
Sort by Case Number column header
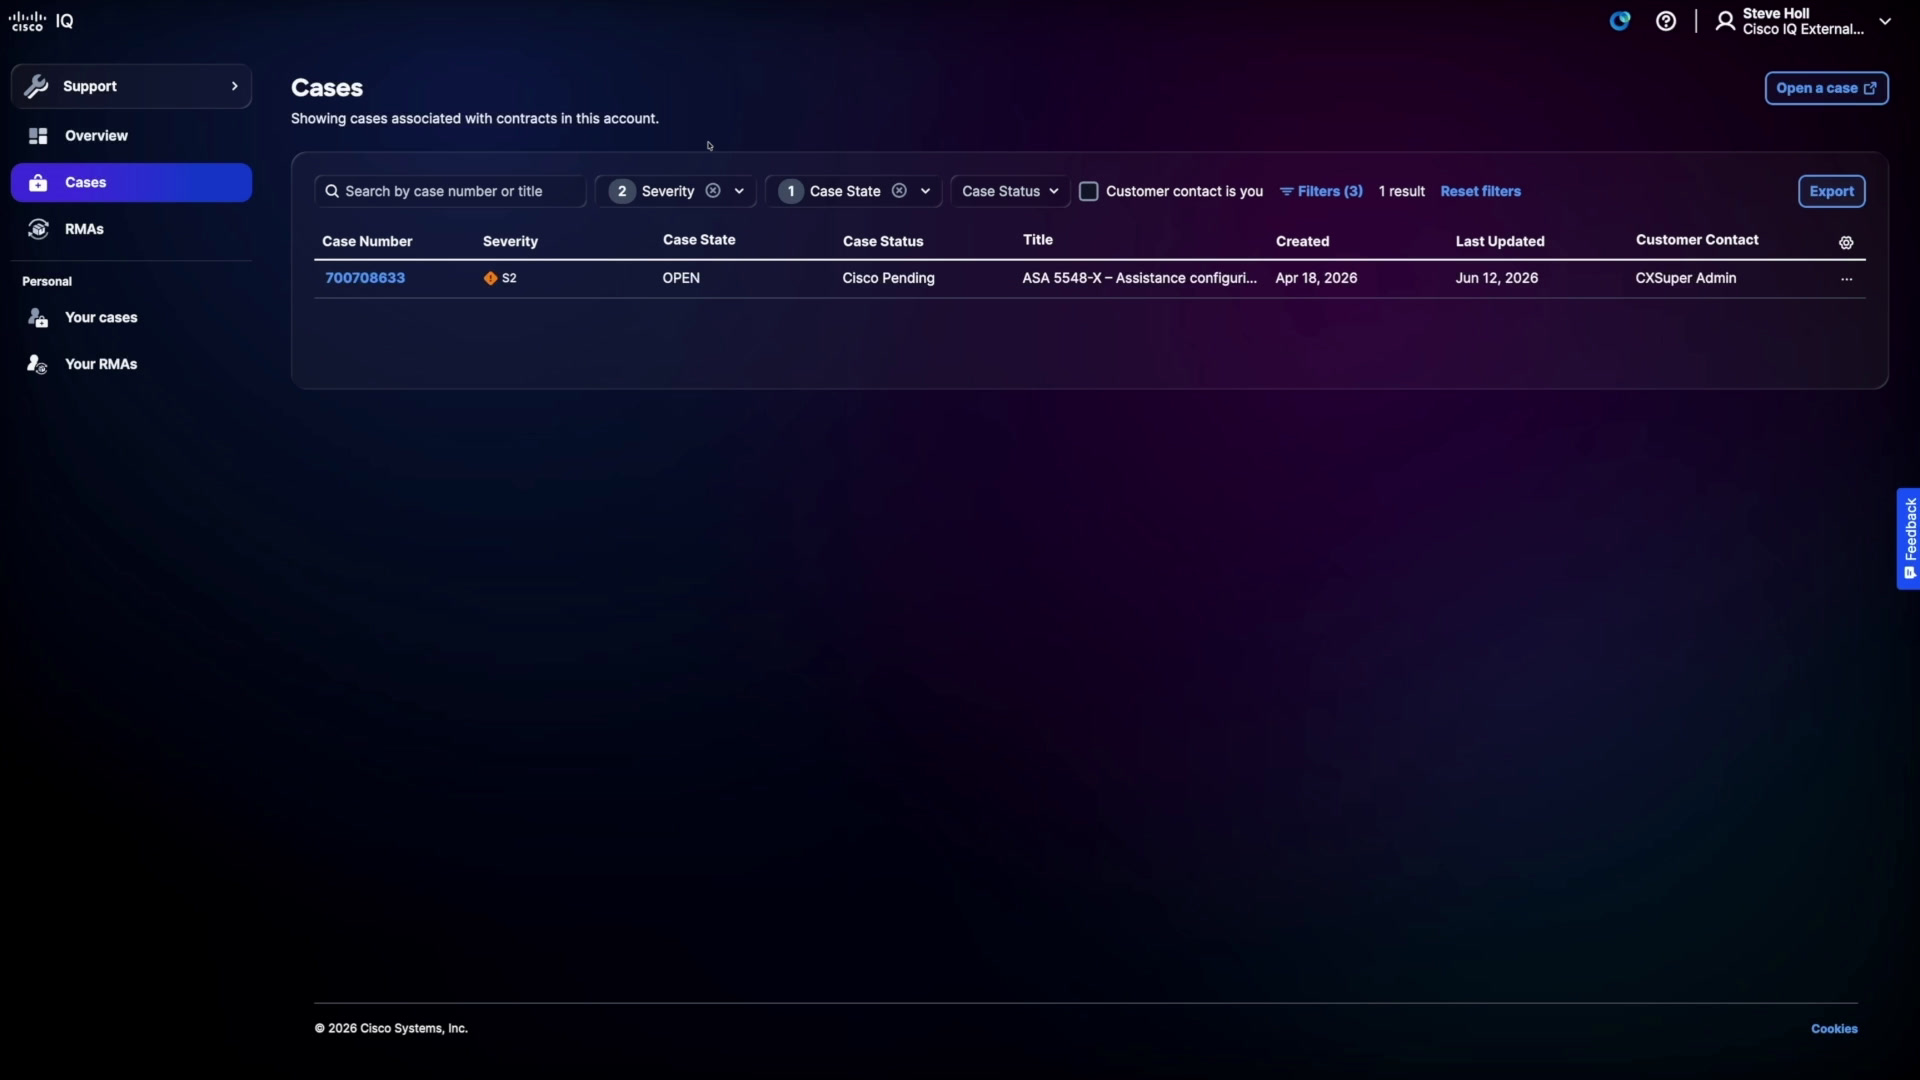367,241
